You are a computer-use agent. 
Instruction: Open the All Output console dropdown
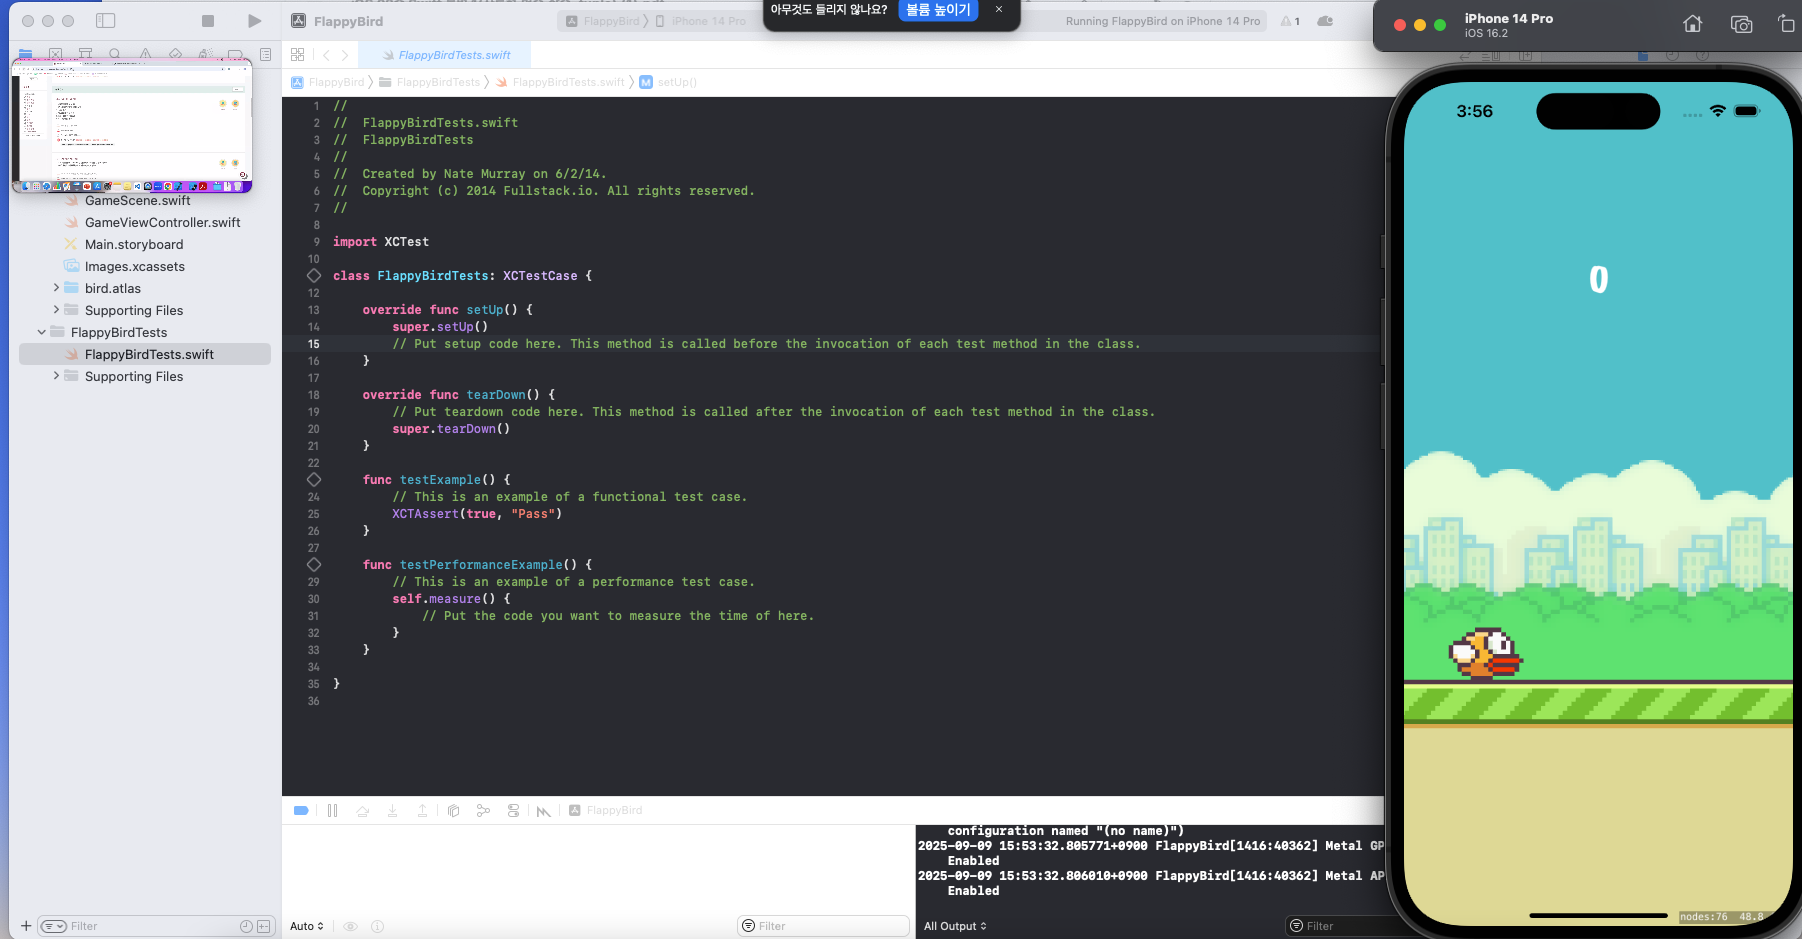tap(955, 926)
